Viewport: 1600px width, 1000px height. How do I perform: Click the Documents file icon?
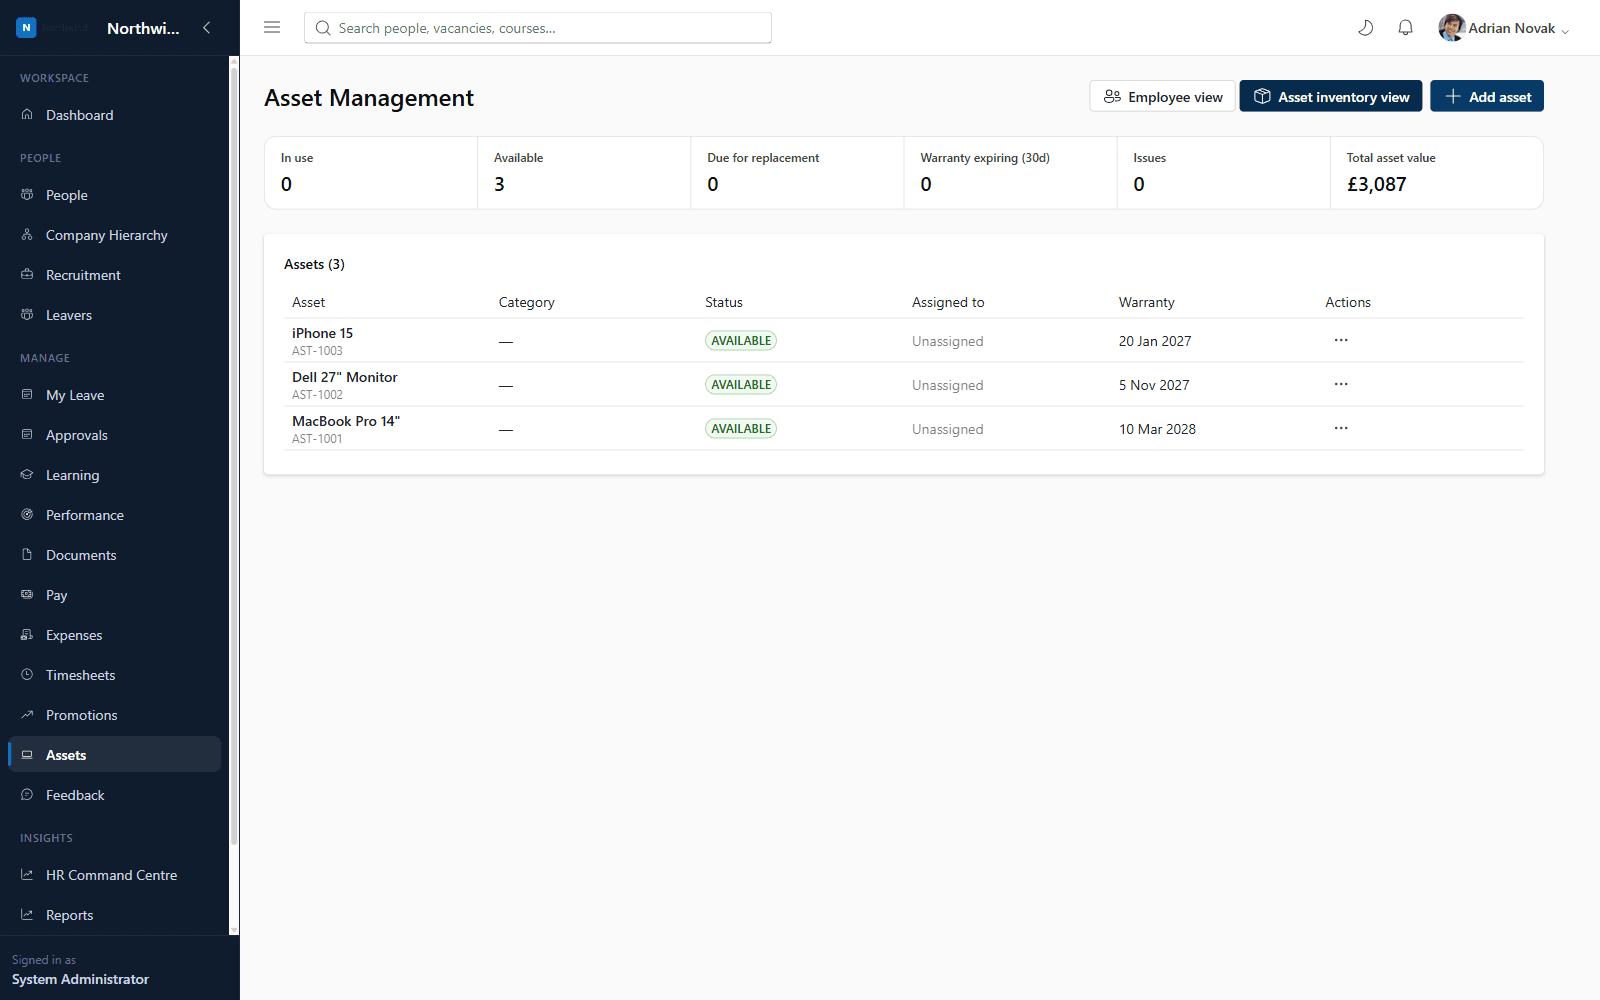(x=27, y=555)
